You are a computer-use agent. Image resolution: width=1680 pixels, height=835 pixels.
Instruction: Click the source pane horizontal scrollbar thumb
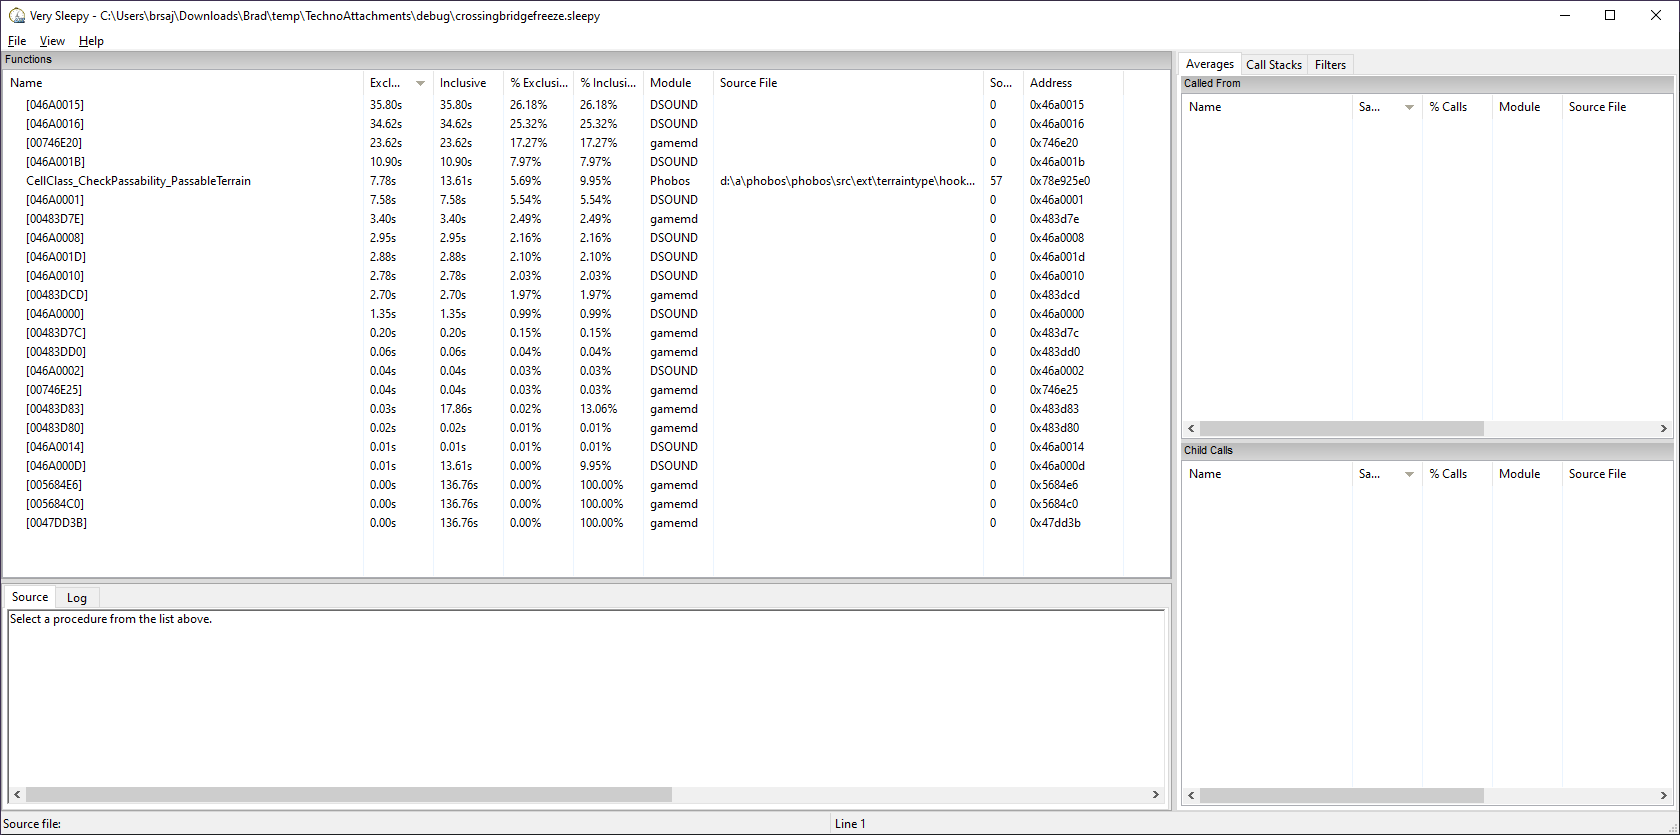coord(349,795)
